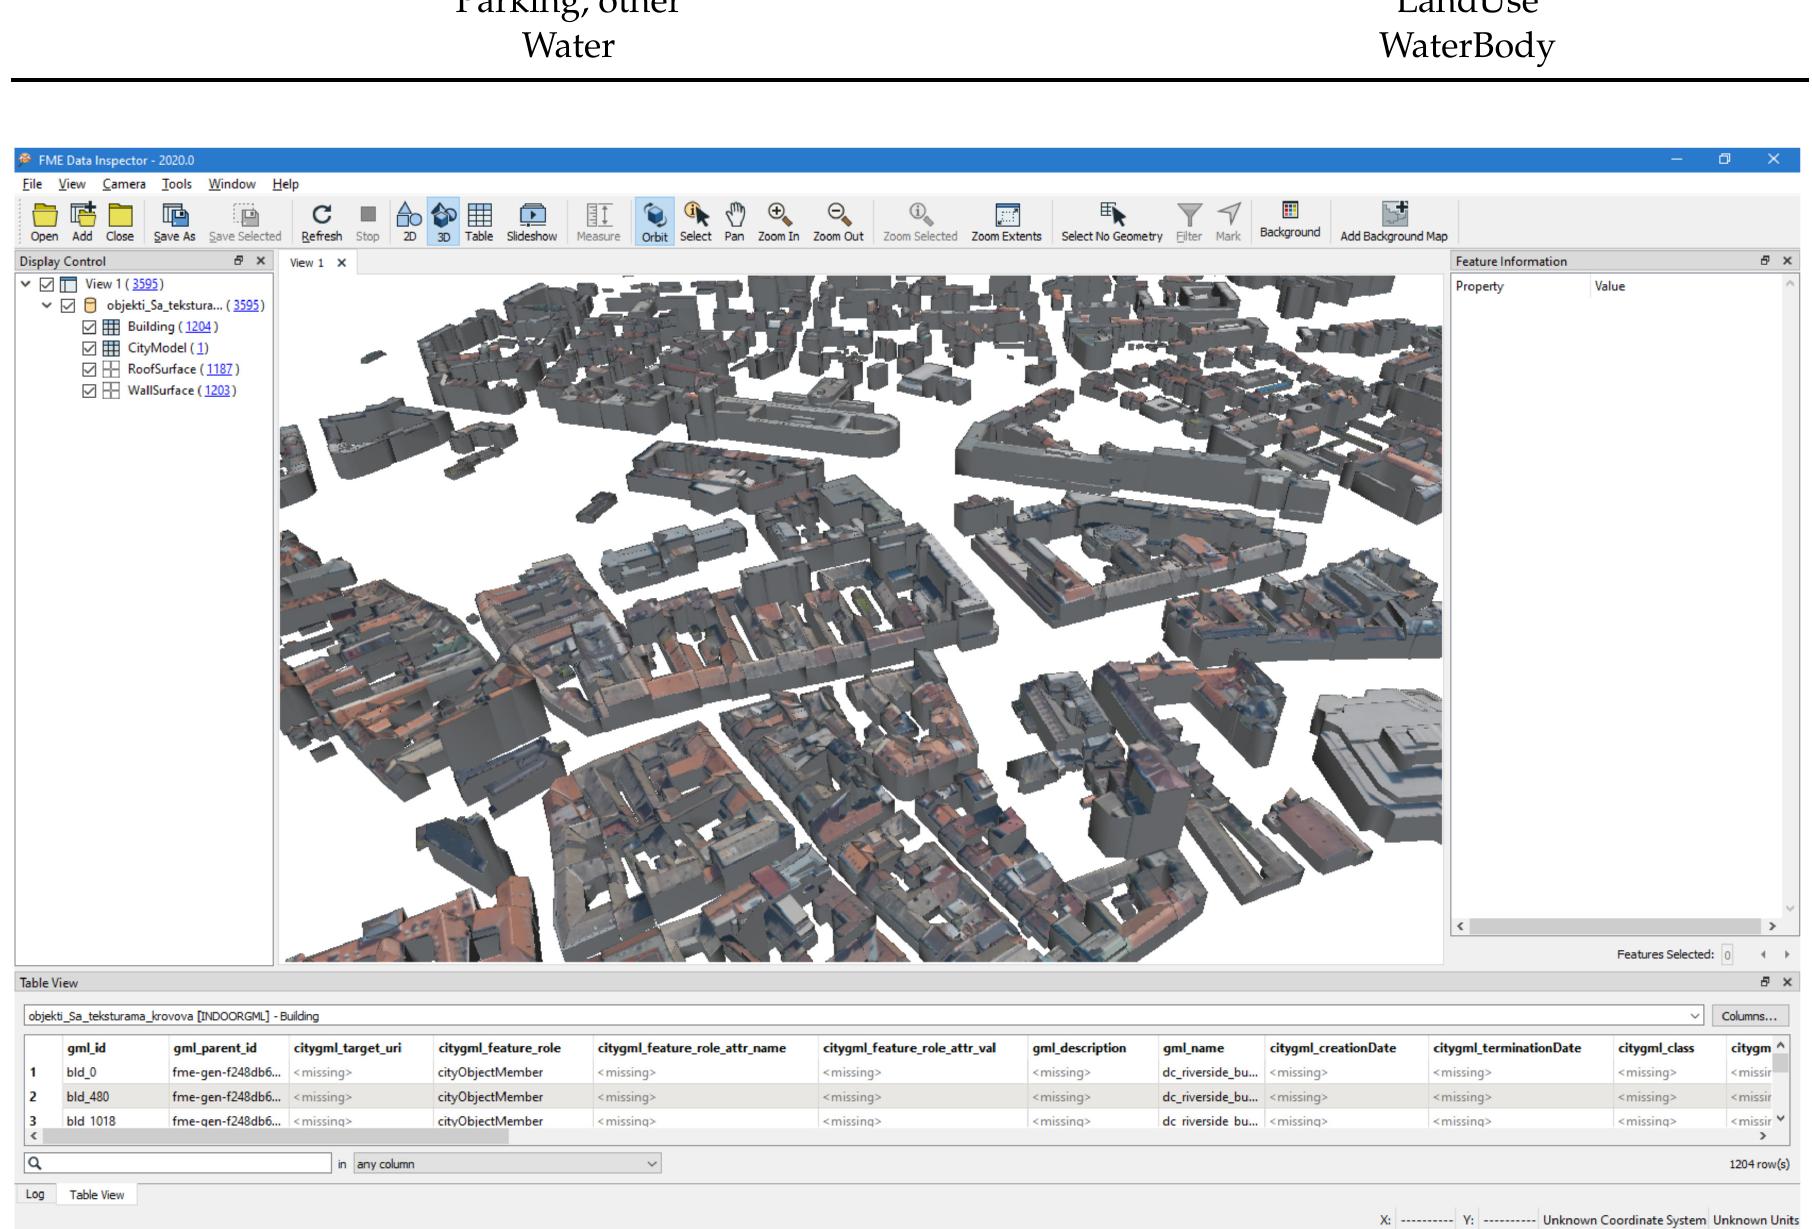Viewport: 1812px width, 1229px height.
Task: Open the File menu
Action: pyautogui.click(x=32, y=184)
